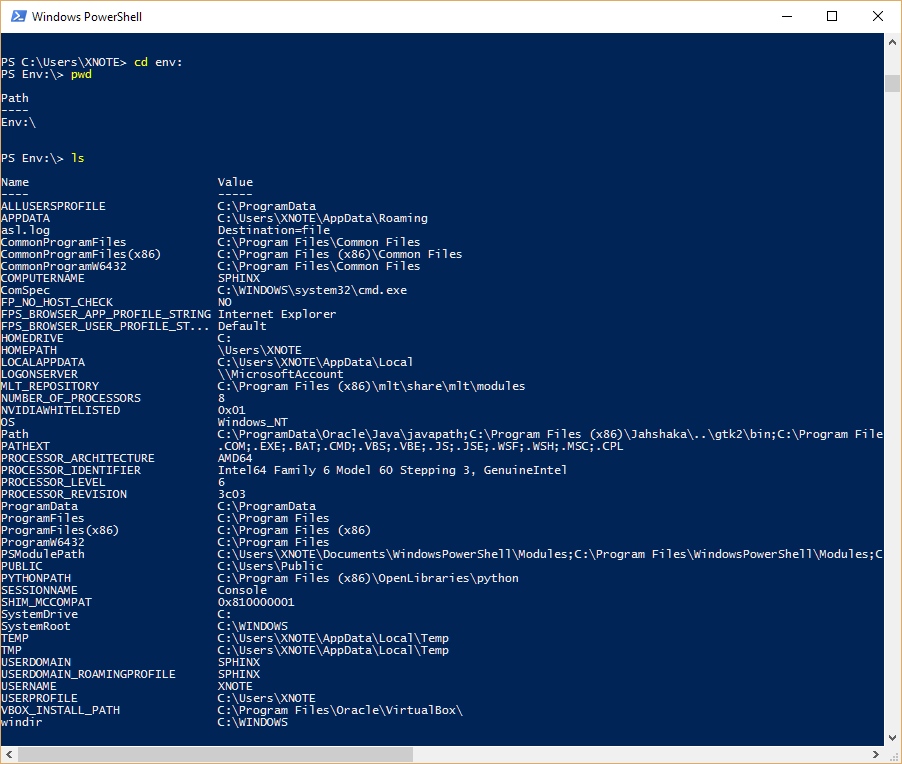Click the 'C:\Users\Public' value
The height and width of the screenshot is (764, 902).
270,566
